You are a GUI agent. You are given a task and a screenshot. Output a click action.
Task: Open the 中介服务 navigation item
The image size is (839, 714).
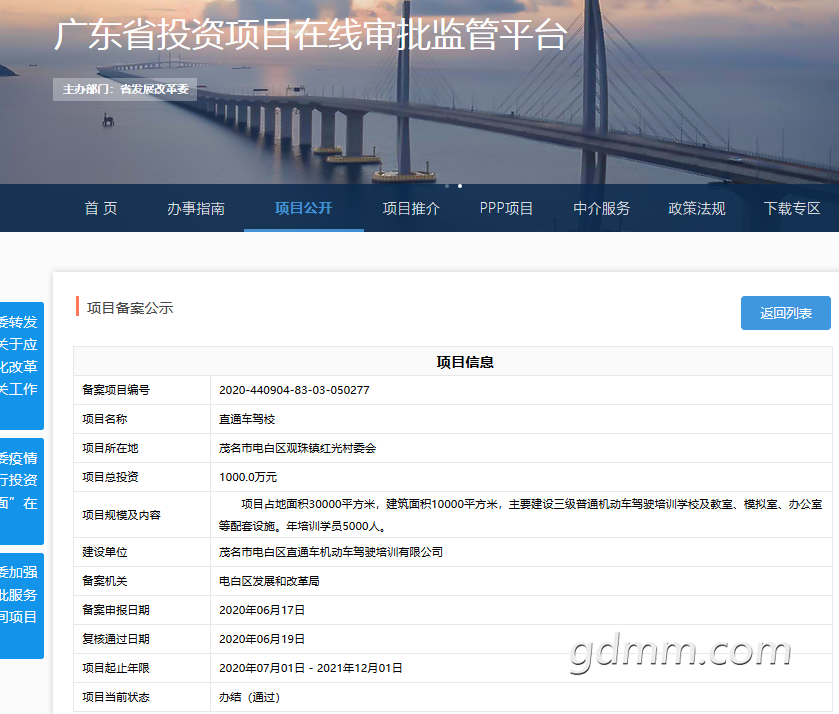click(x=601, y=208)
